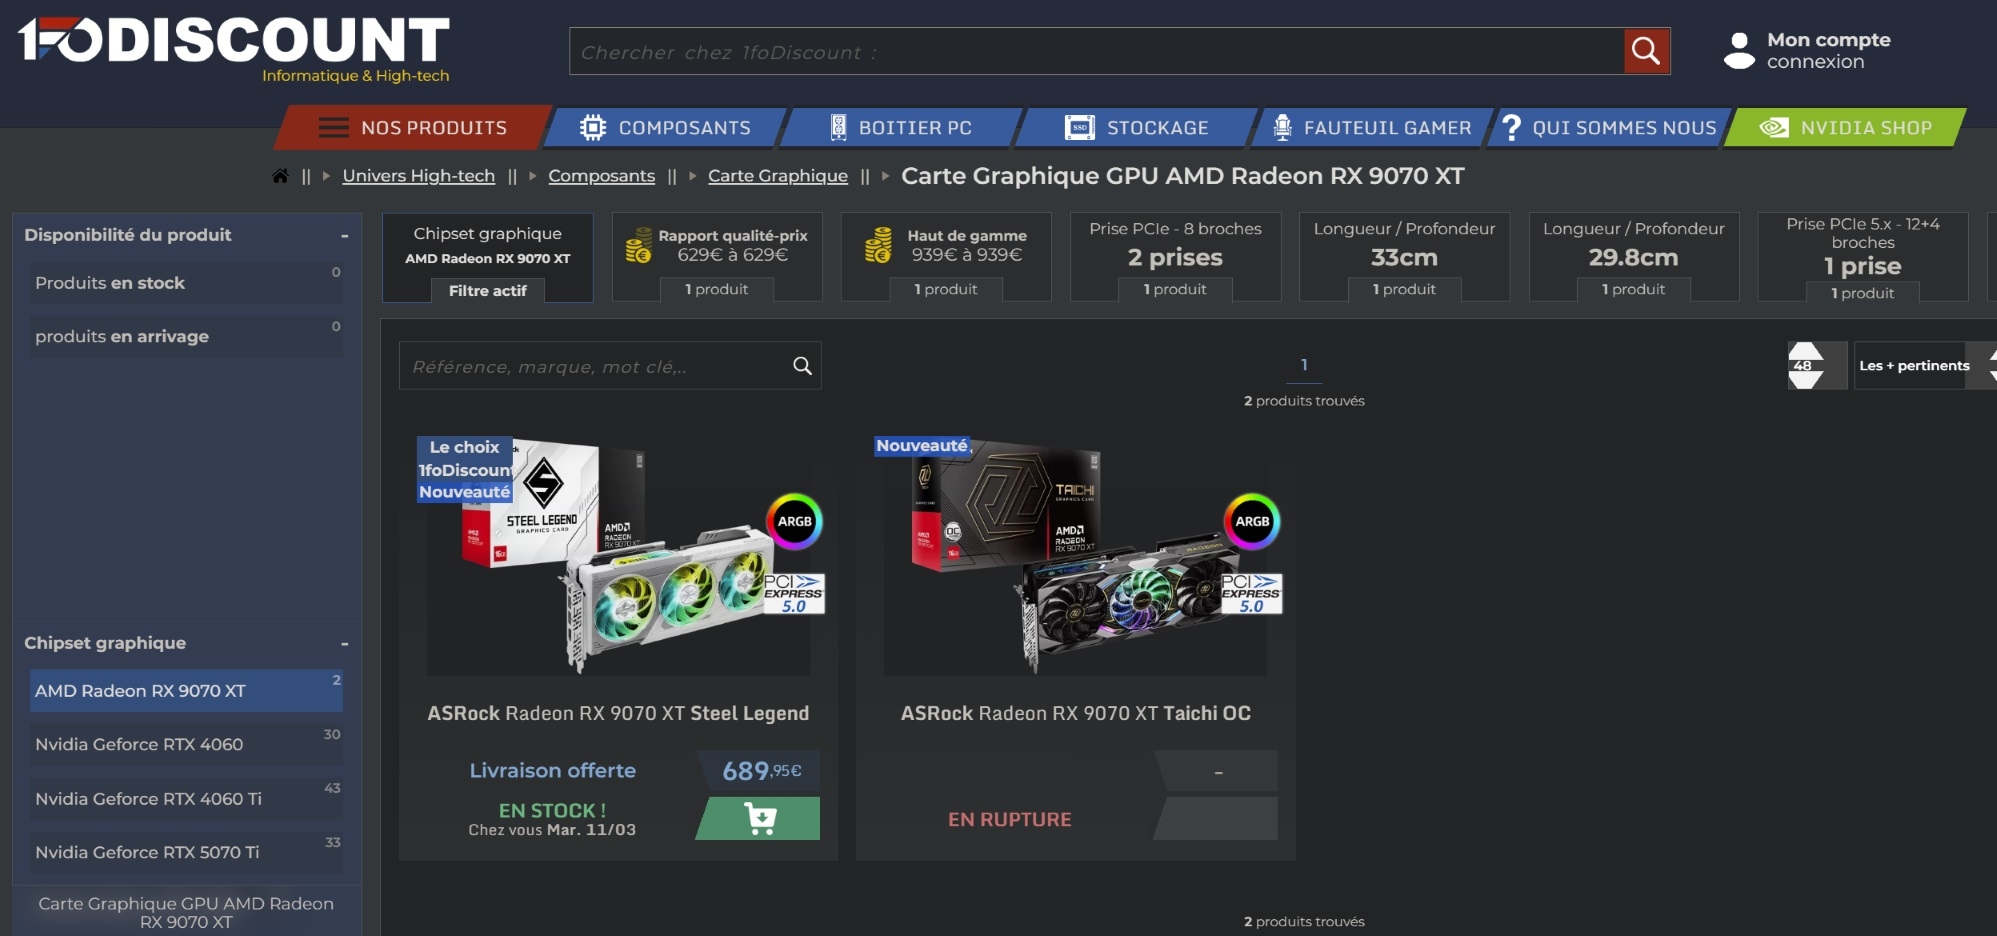Open the hamburger icon in Nos Produits
Viewport: 1997px width, 936px height.
pos(333,128)
